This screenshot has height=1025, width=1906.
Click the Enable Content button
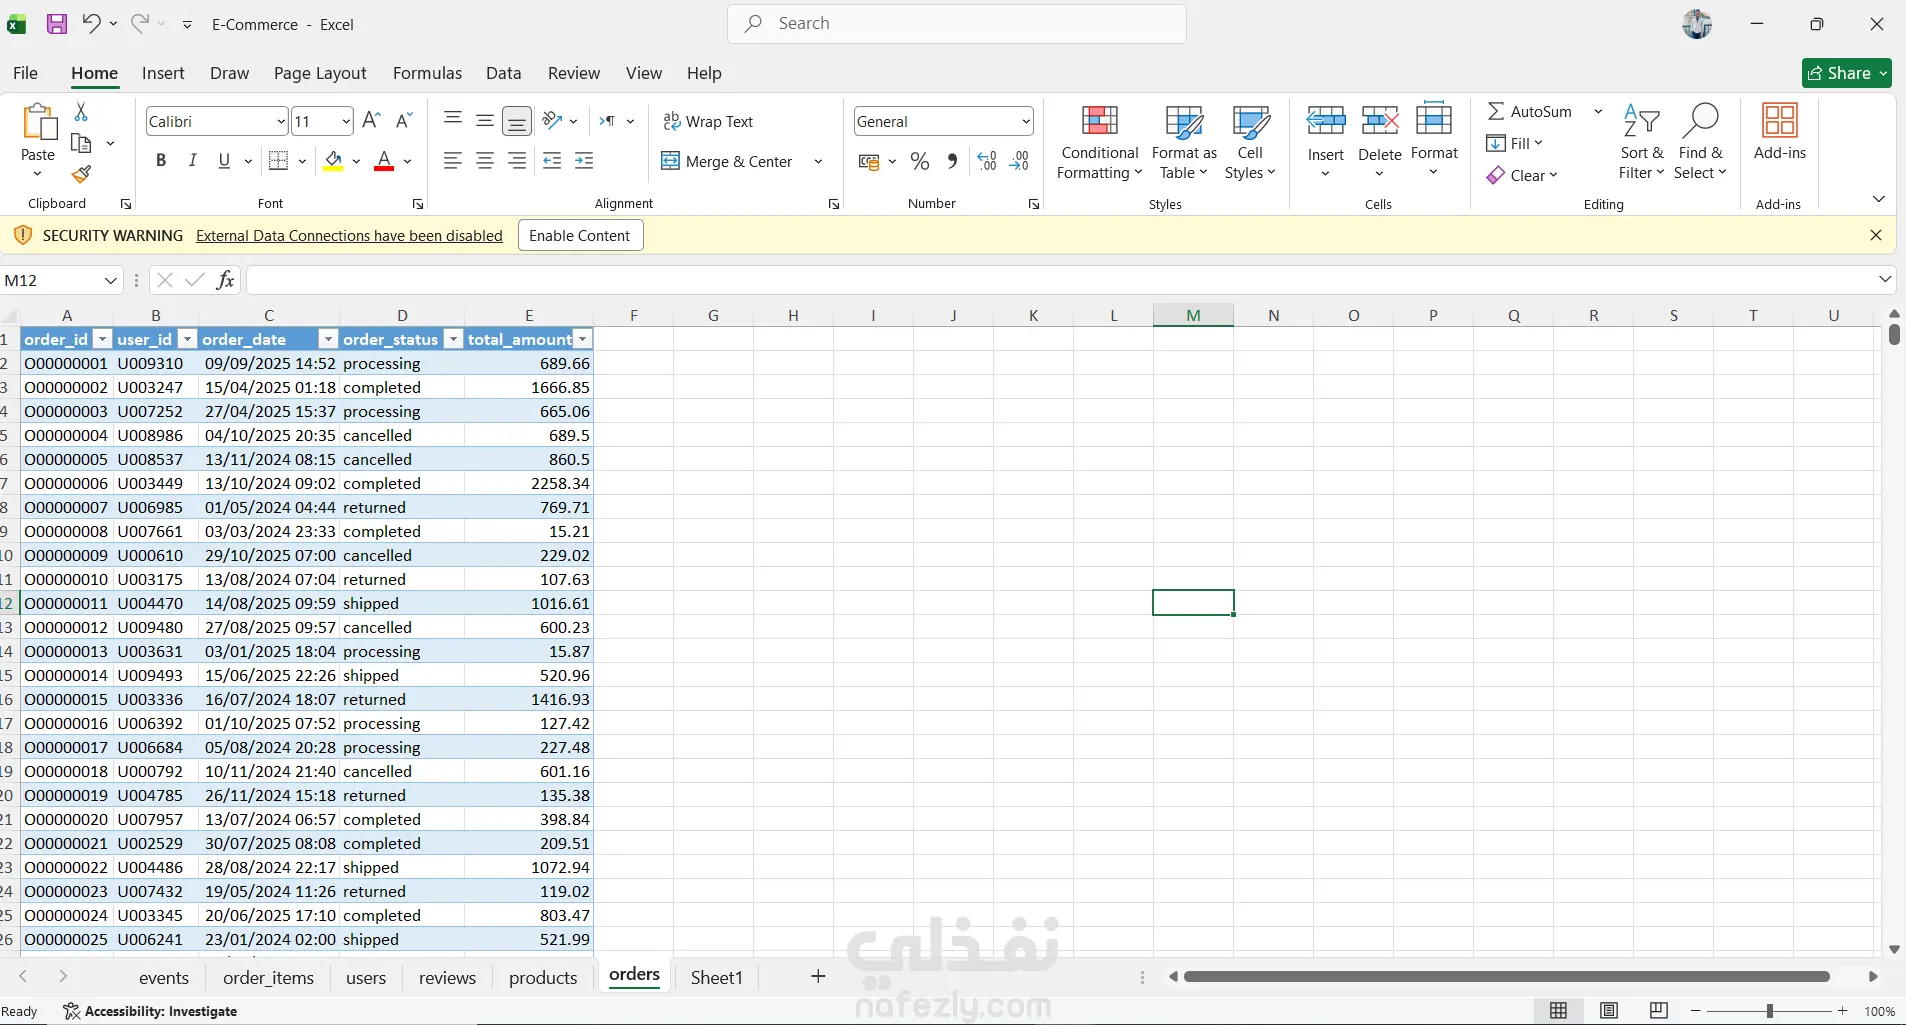coord(580,236)
